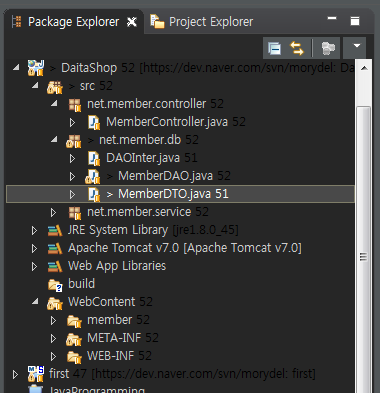Click the WEB-INF folder icon
This screenshot has width=380, height=393.
click(74, 357)
